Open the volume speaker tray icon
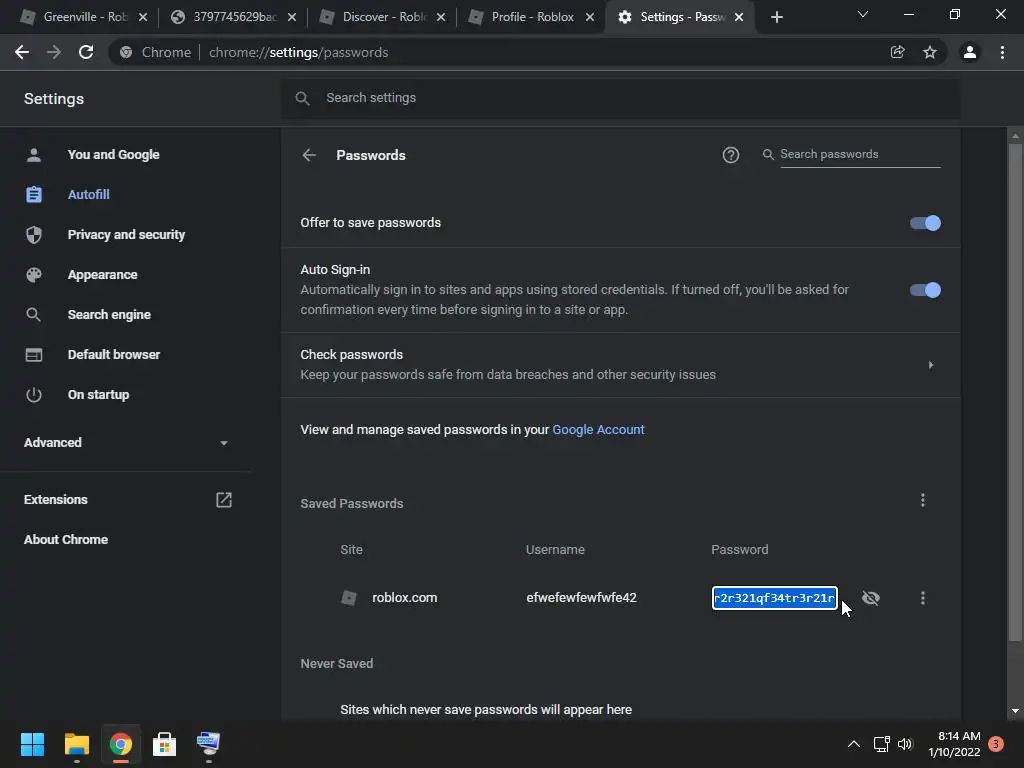 [904, 744]
